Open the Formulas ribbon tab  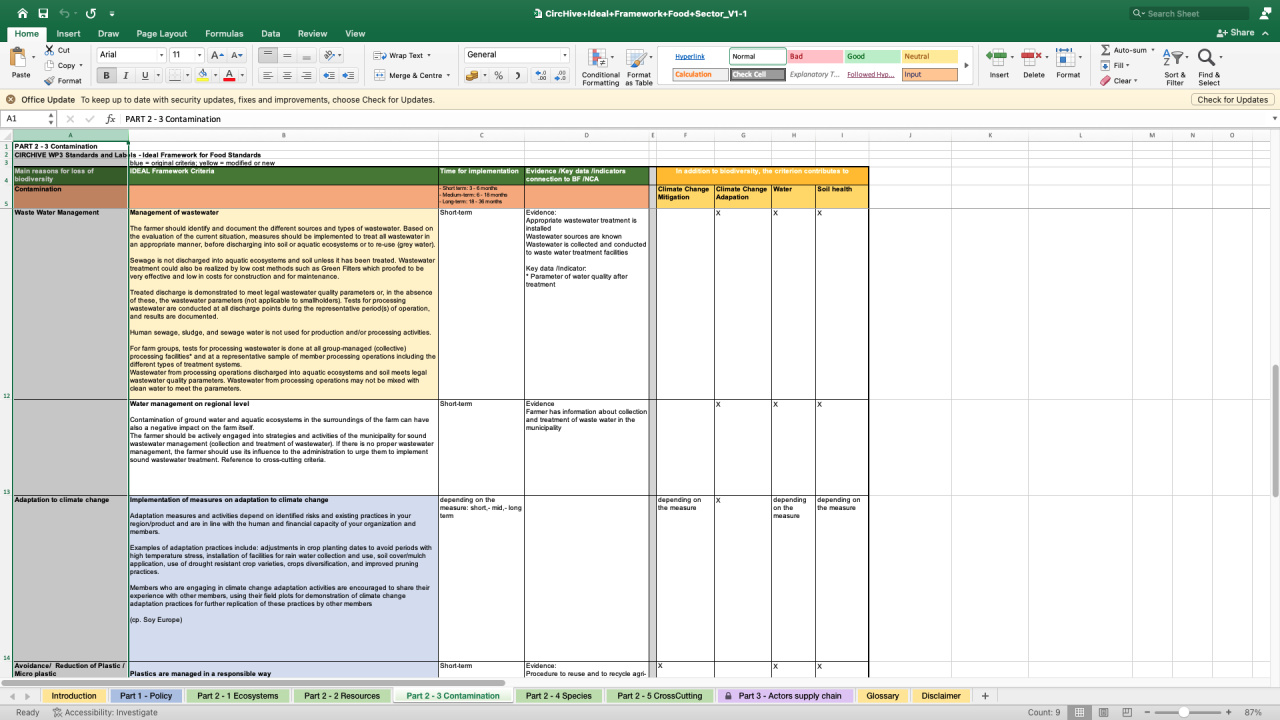[225, 33]
